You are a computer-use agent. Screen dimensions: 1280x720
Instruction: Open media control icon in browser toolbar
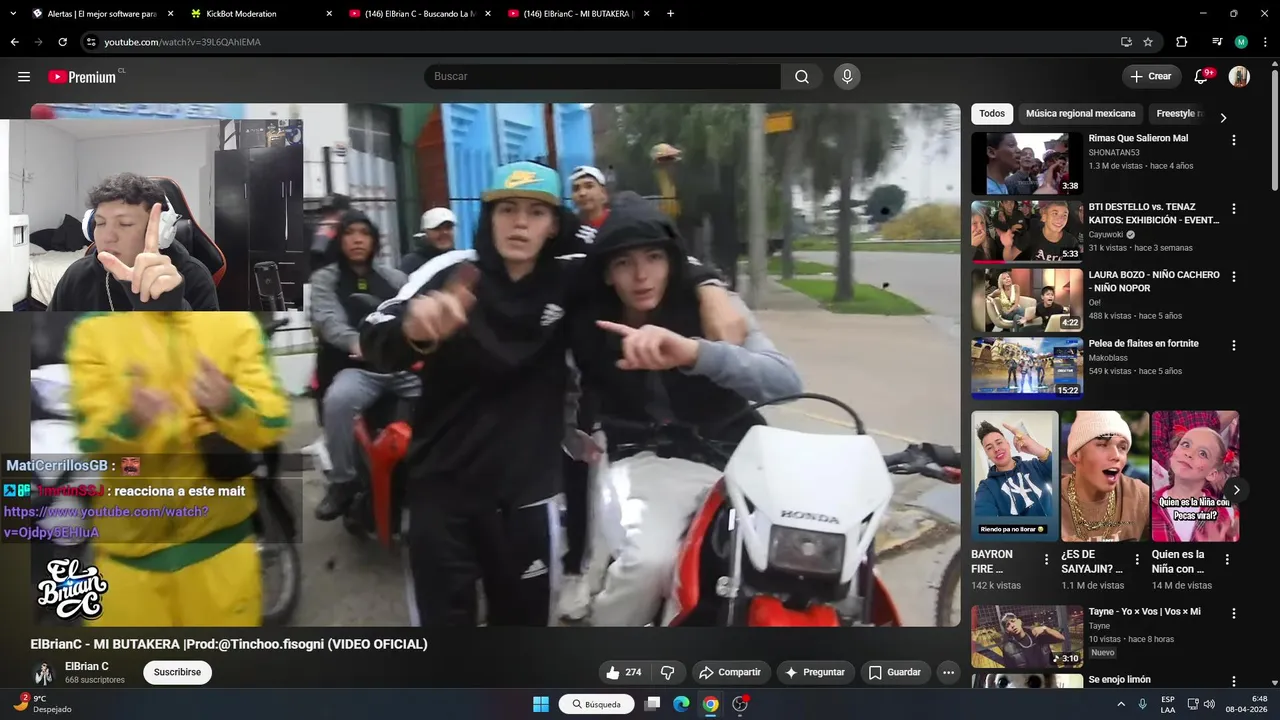(1217, 42)
